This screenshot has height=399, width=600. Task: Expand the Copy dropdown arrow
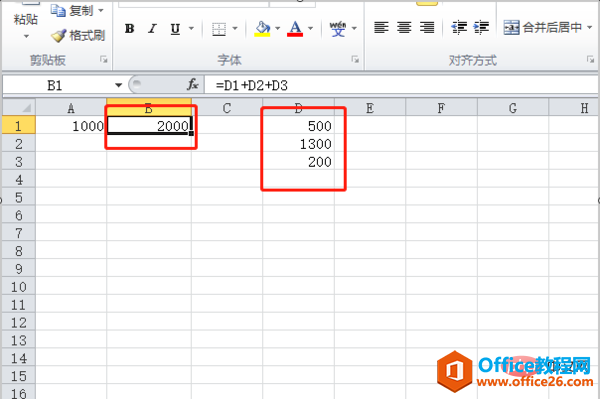[101, 11]
